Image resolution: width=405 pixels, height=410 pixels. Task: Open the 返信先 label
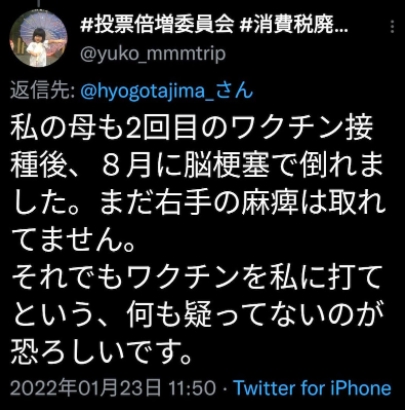coord(42,90)
